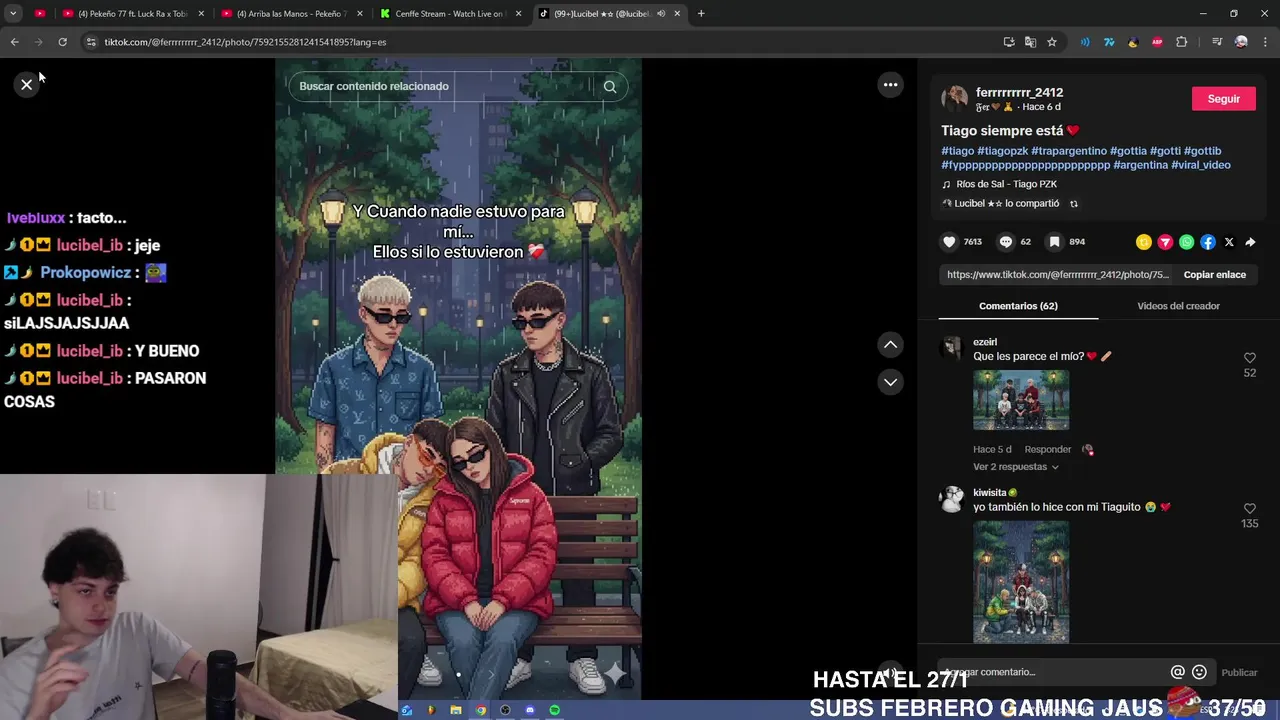Open the browser profile avatar

1241,42
